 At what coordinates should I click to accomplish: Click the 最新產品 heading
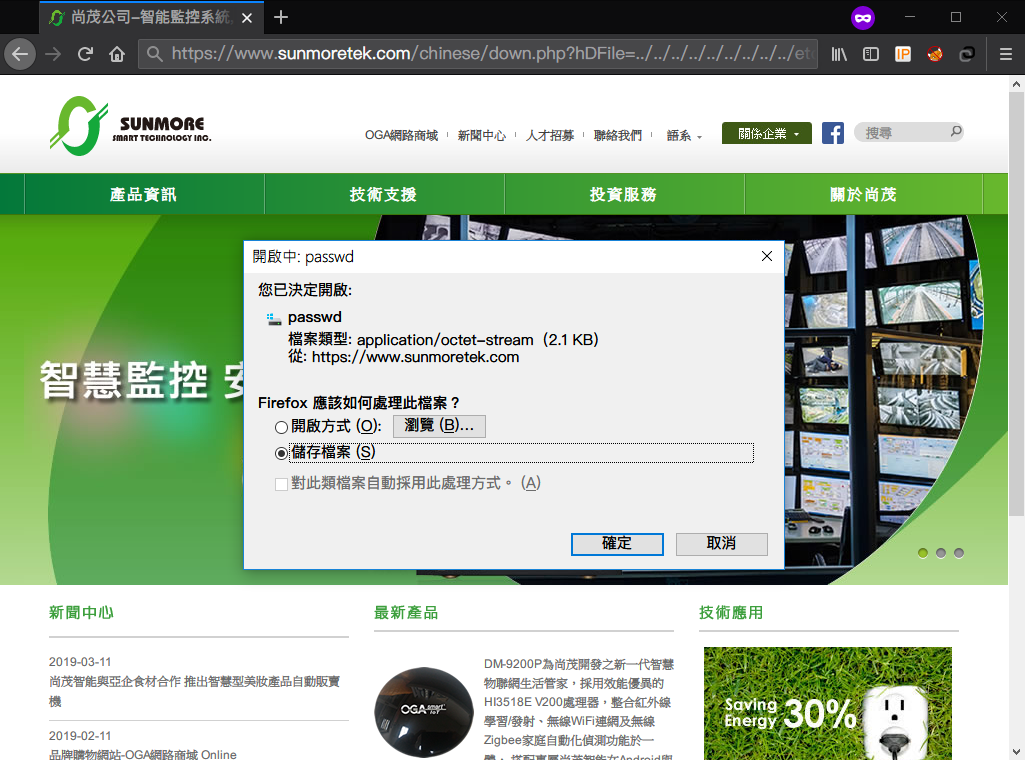[x=406, y=613]
